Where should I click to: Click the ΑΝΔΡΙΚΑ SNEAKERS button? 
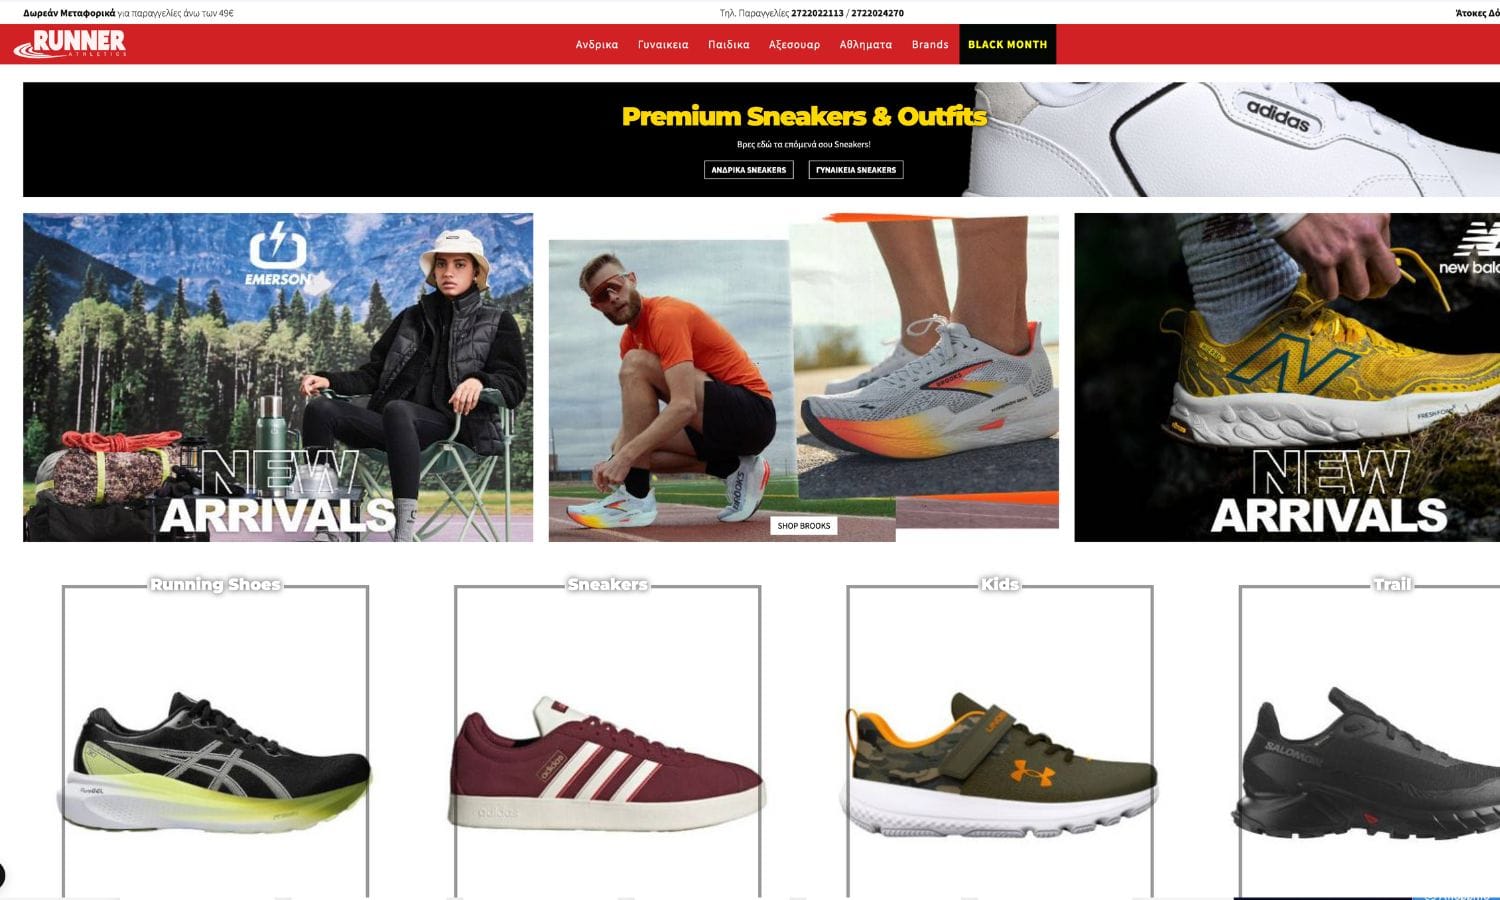pyautogui.click(x=749, y=170)
